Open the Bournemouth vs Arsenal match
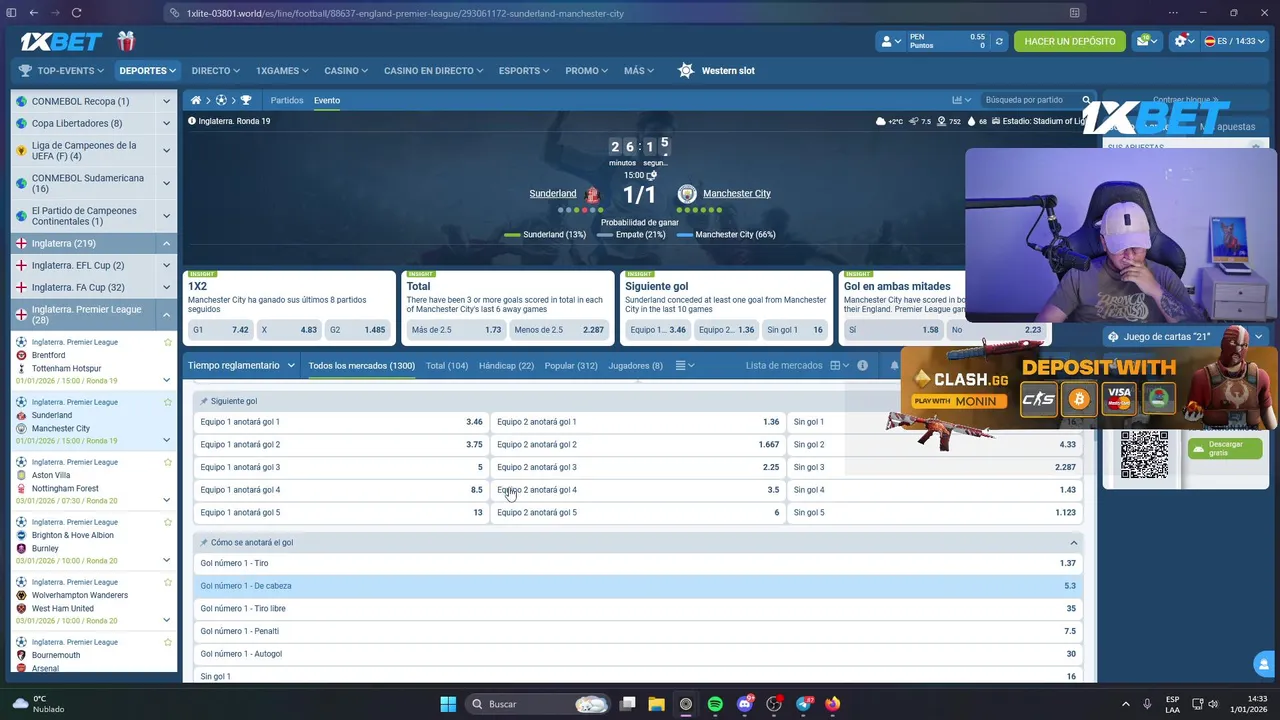 pyautogui.click(x=94, y=655)
